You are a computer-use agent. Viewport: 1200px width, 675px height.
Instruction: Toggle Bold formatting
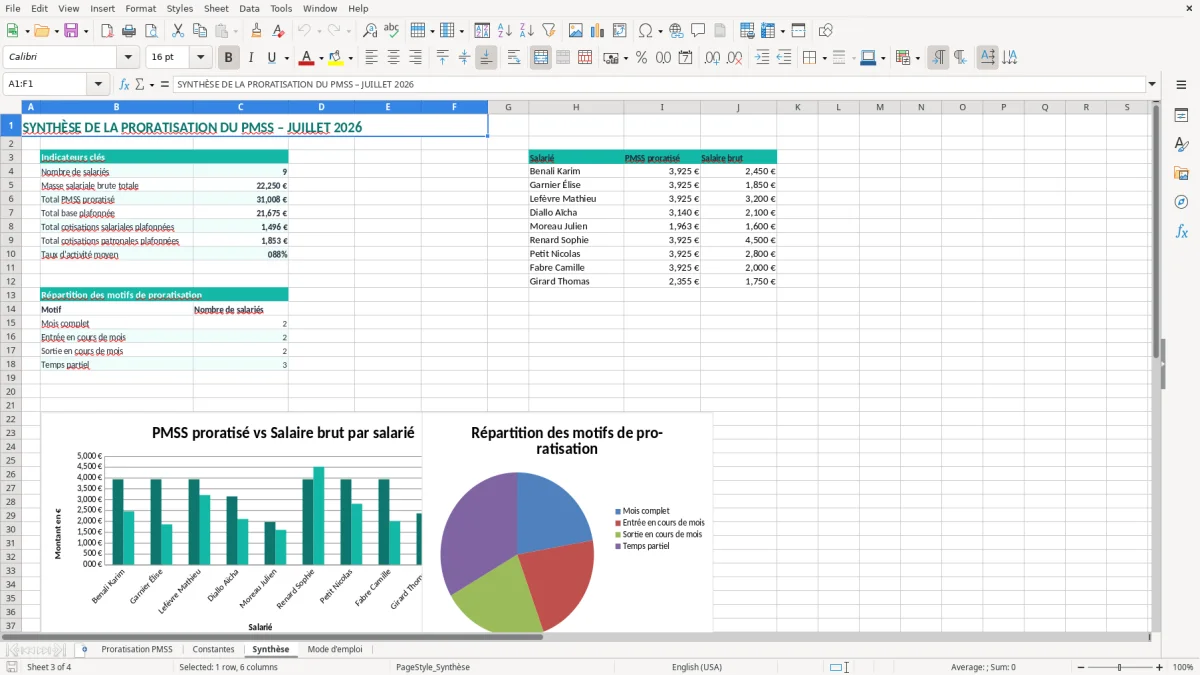click(x=228, y=58)
